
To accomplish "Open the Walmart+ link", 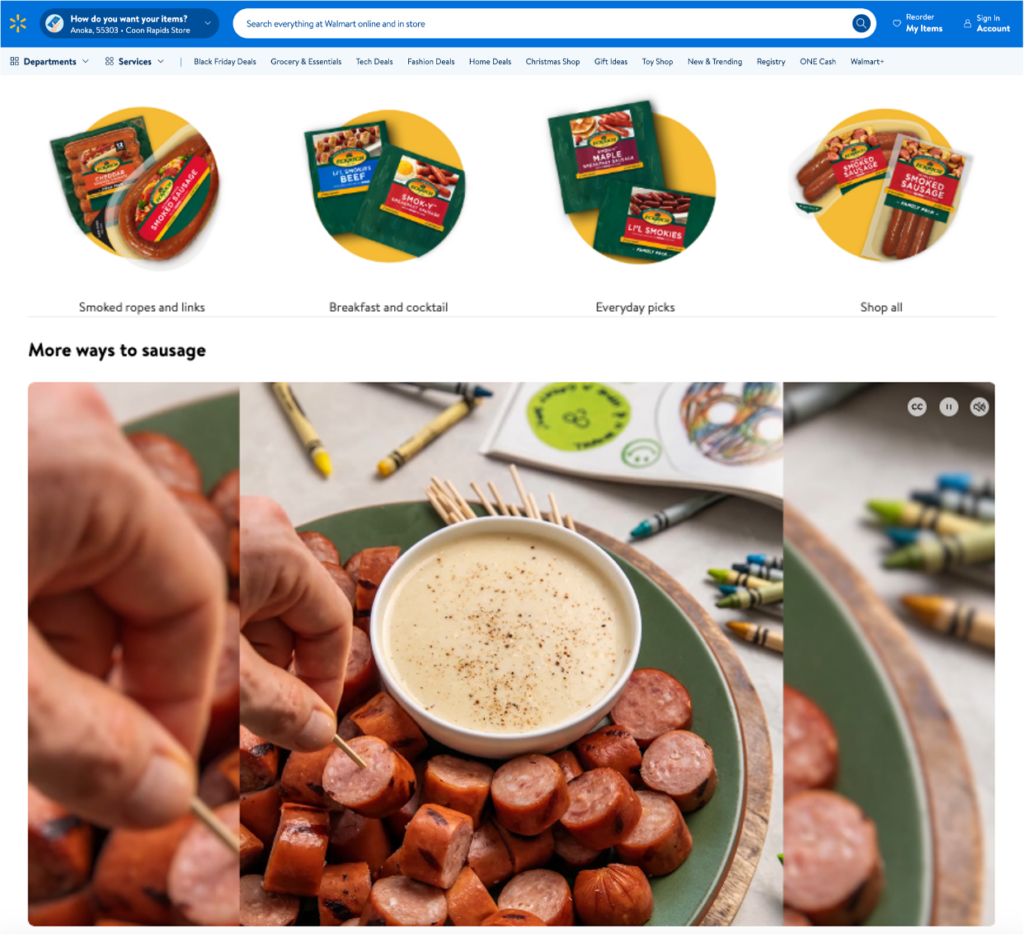I will click(x=867, y=61).
